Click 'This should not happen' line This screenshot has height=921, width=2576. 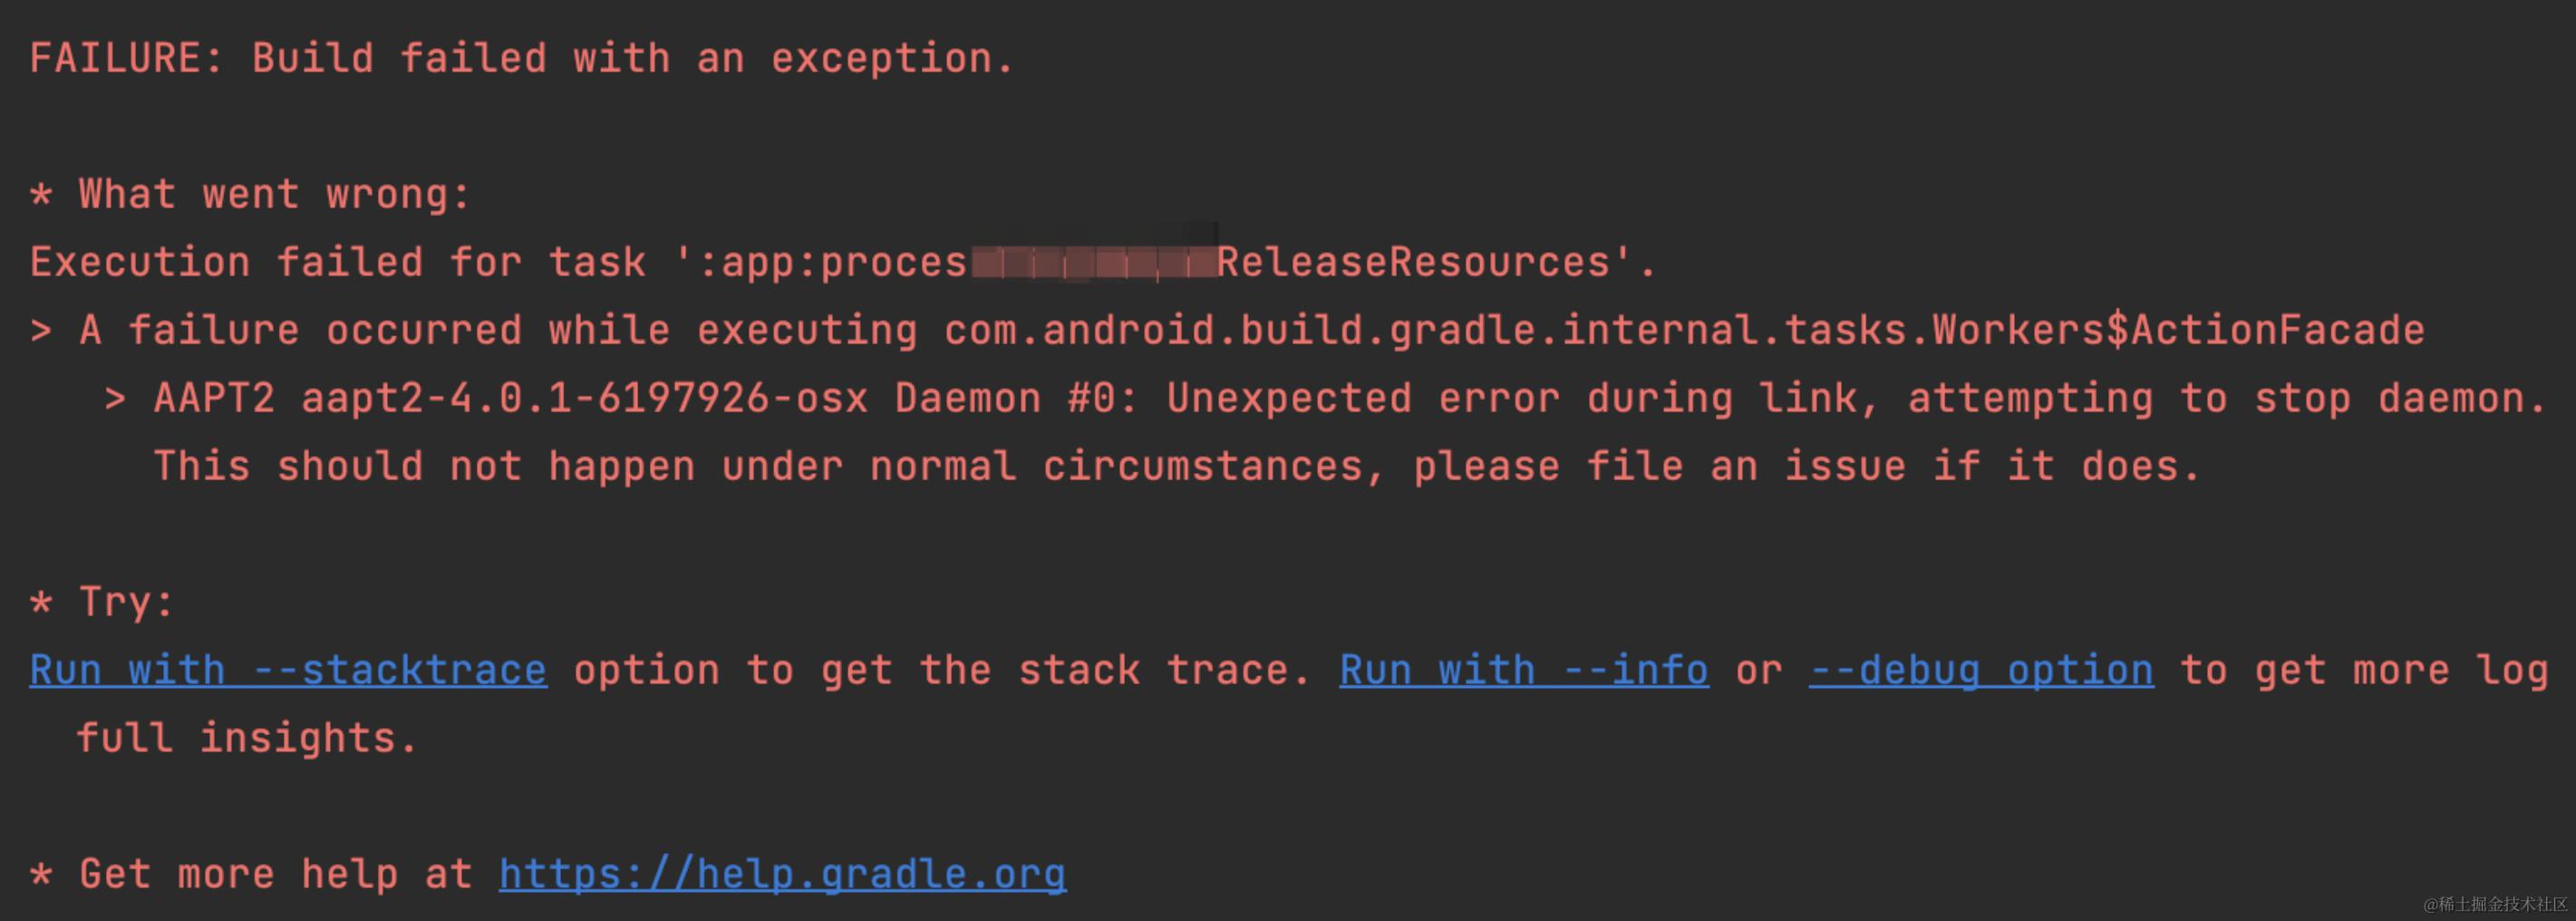pyautogui.click(x=424, y=466)
